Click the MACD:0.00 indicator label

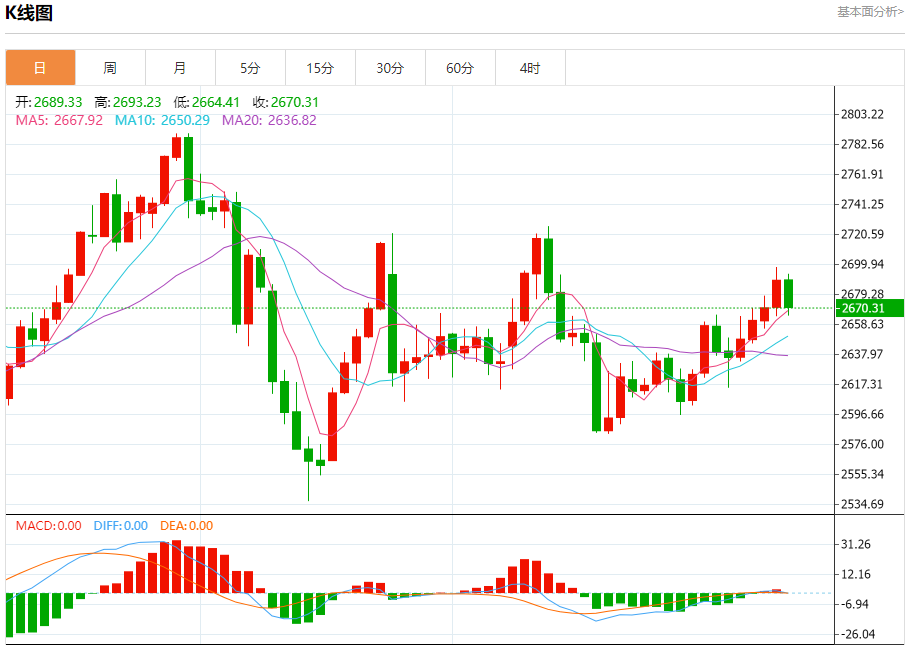(x=49, y=526)
